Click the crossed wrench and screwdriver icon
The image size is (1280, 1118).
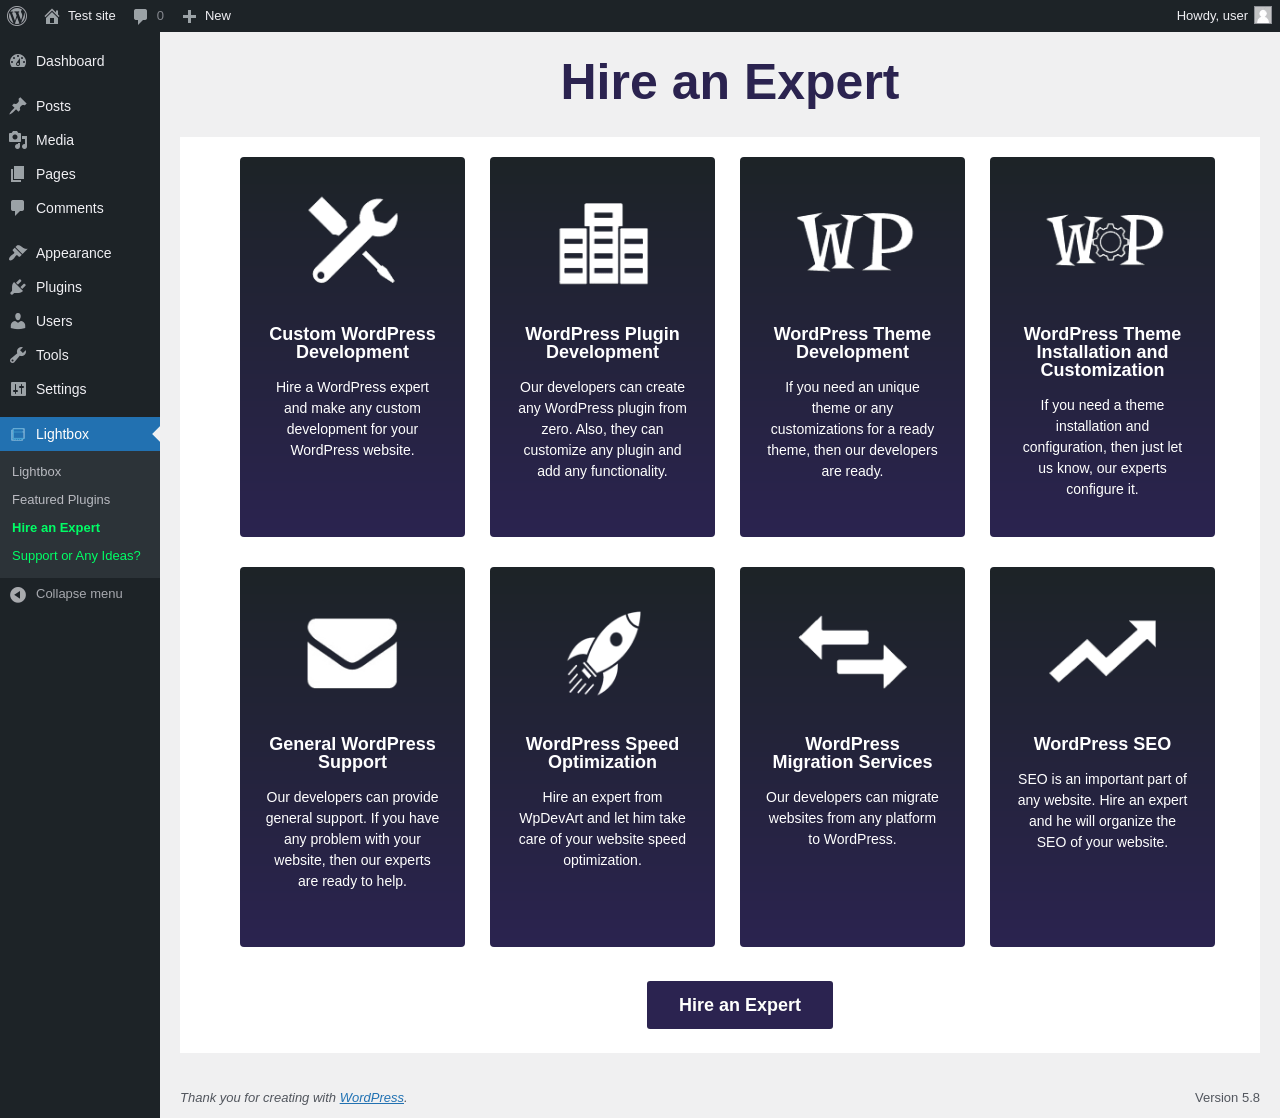click(x=353, y=240)
